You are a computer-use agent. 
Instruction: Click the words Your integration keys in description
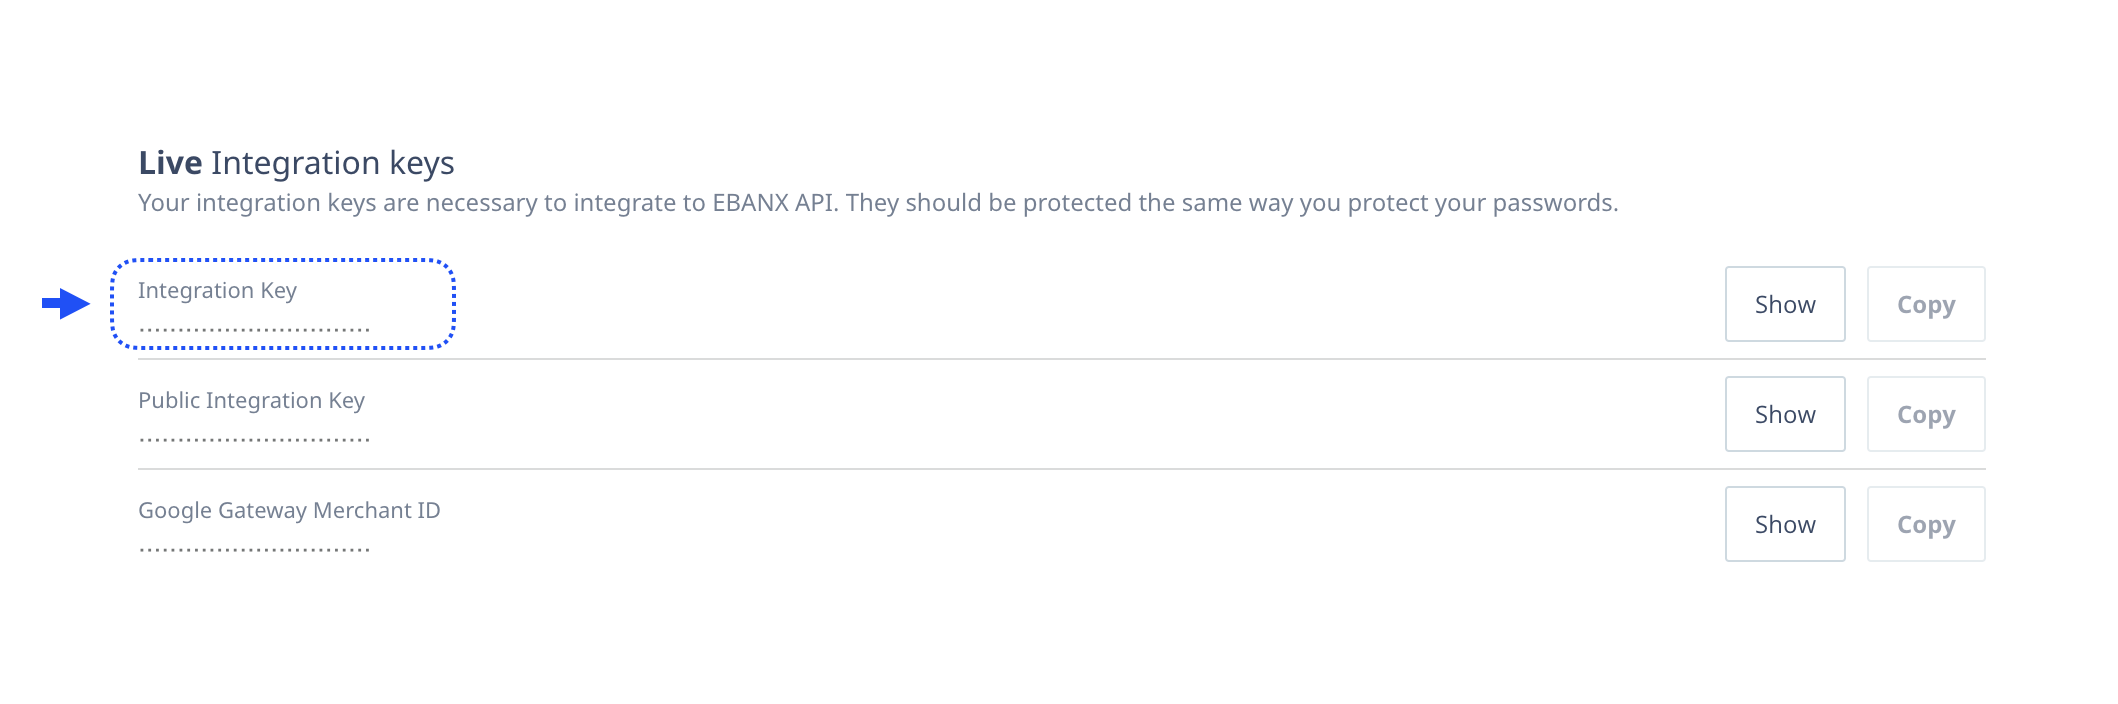tap(257, 203)
